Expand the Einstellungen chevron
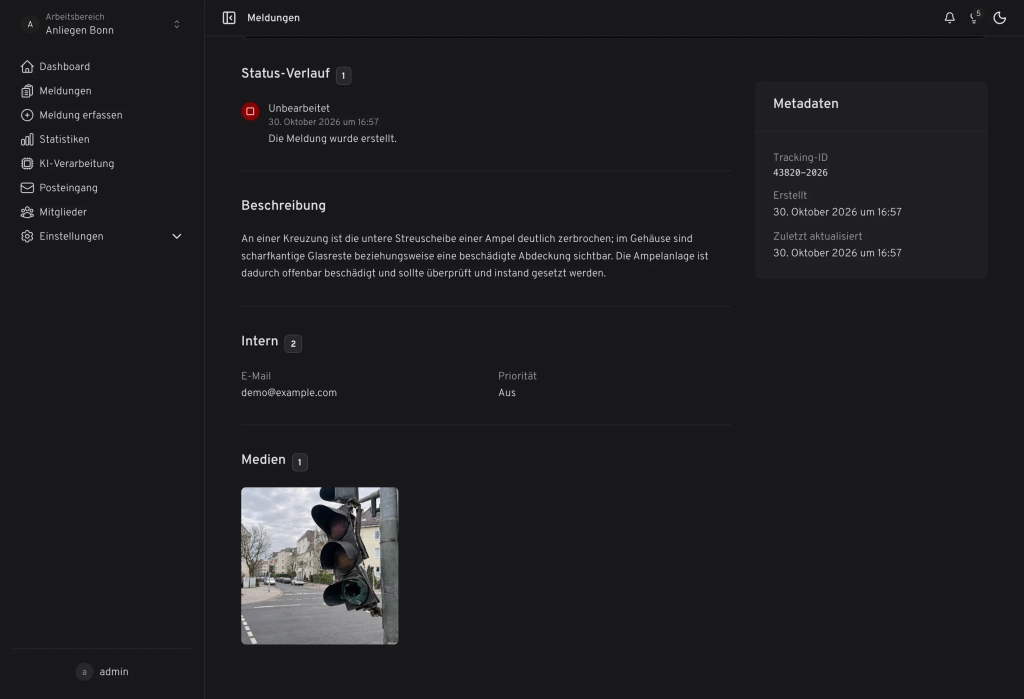Screen dimensions: 1024x699 (176, 236)
